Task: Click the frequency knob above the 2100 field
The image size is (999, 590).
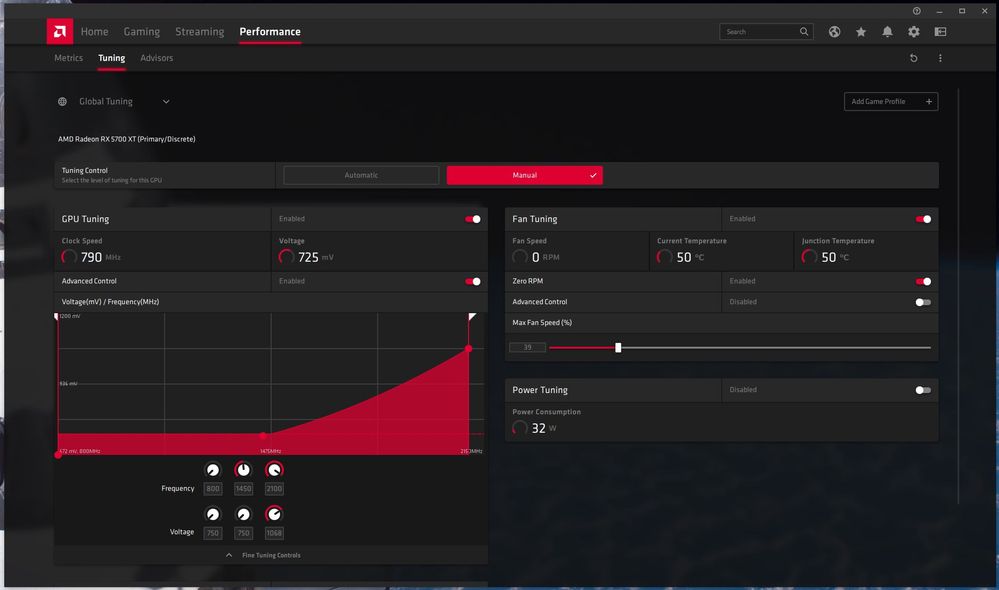Action: tap(274, 470)
